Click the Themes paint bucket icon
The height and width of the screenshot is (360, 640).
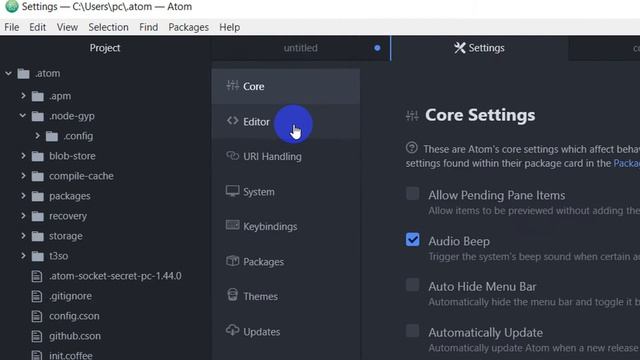pos(233,295)
